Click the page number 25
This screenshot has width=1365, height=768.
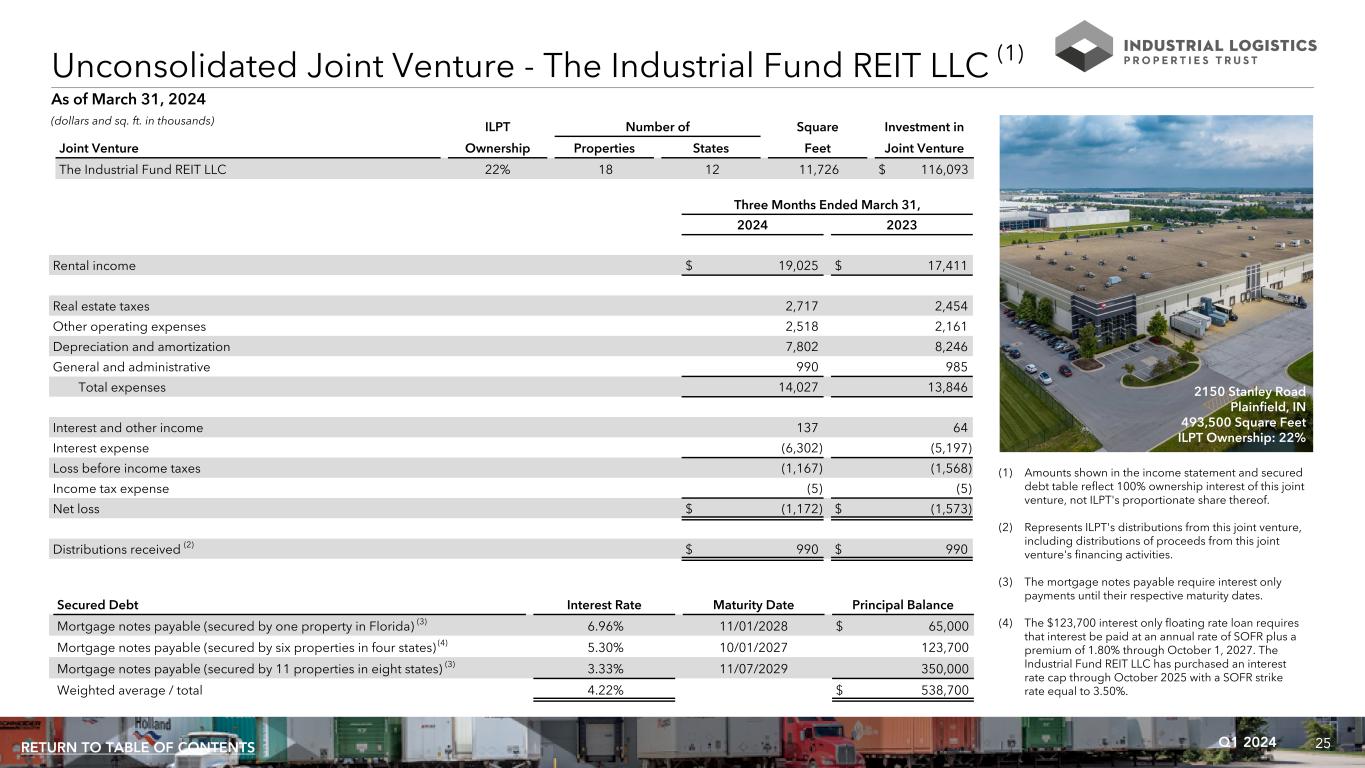click(x=1324, y=743)
